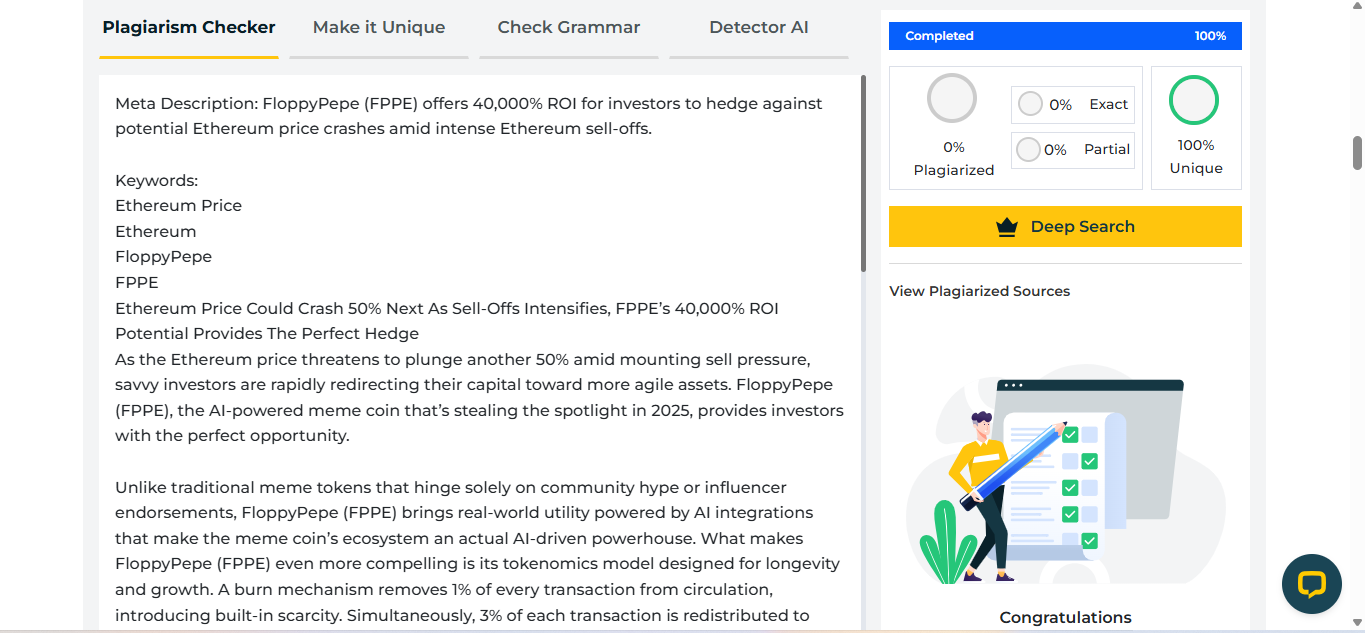Switch to the Plagiarism Checker tab
Viewport: 1365px width, 633px height.
click(x=189, y=28)
